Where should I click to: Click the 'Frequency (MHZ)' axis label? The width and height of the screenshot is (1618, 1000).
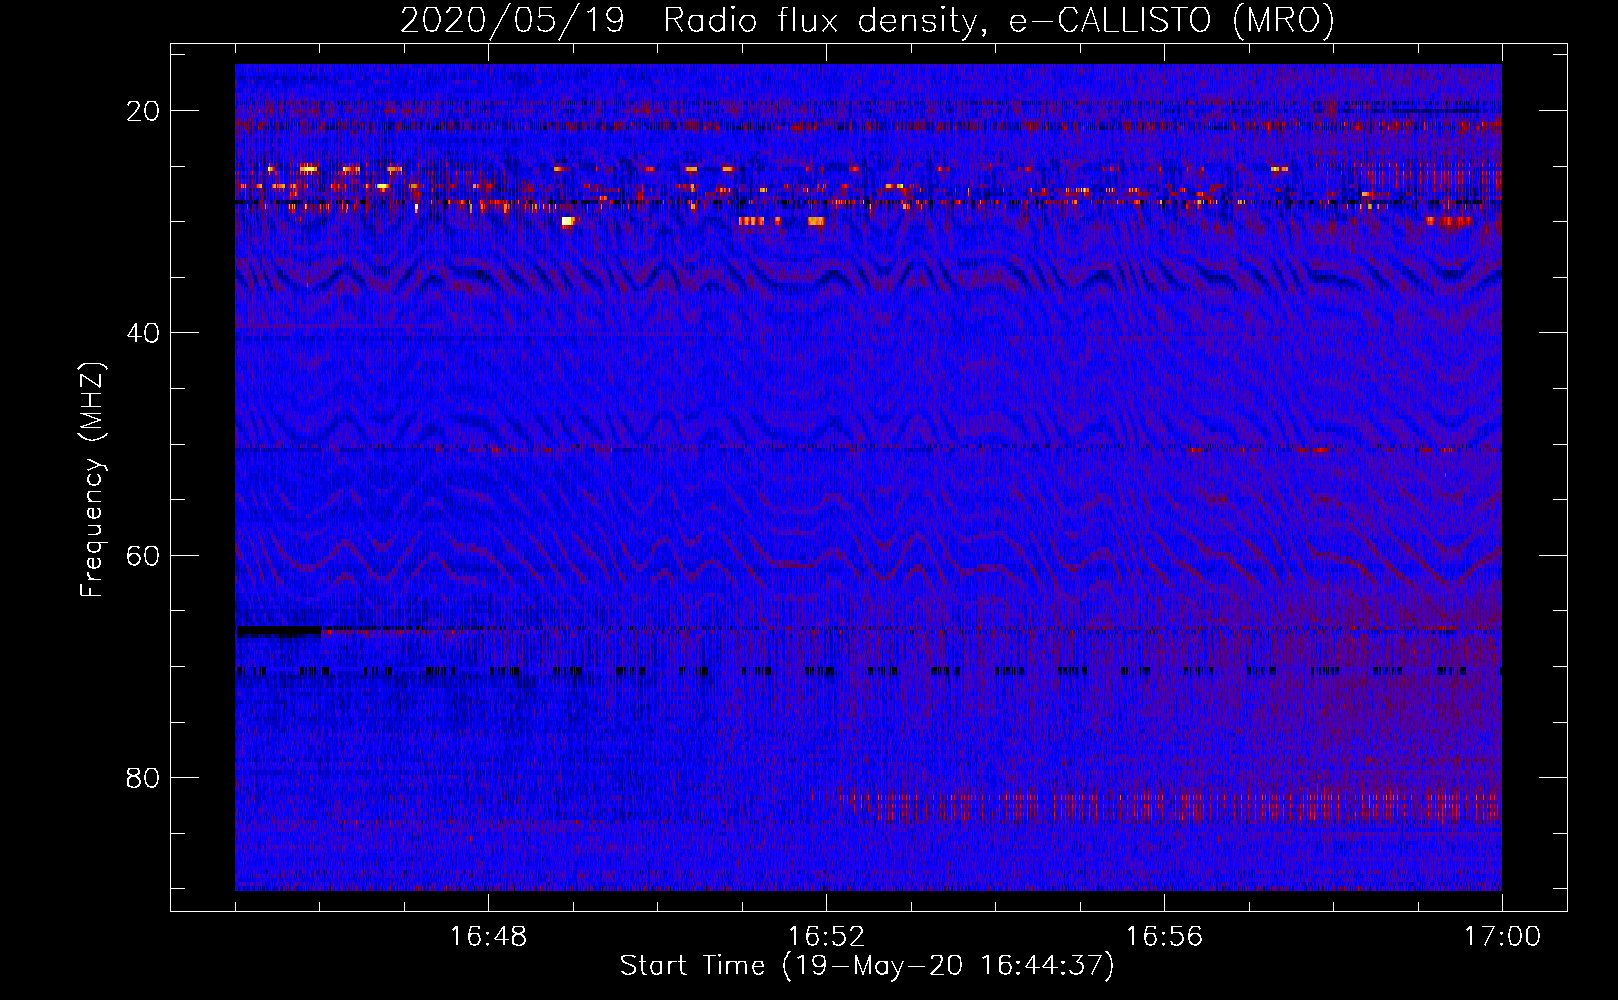92,480
